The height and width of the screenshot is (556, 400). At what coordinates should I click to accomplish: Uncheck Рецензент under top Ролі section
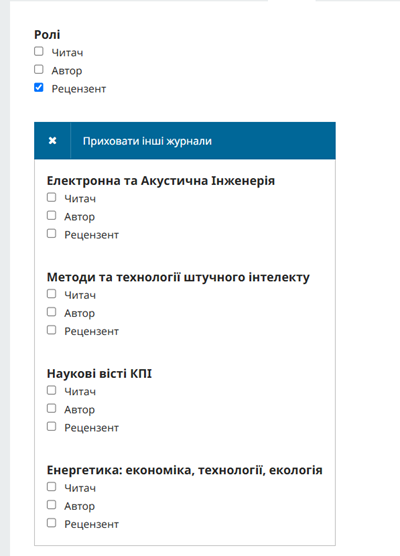(x=39, y=87)
